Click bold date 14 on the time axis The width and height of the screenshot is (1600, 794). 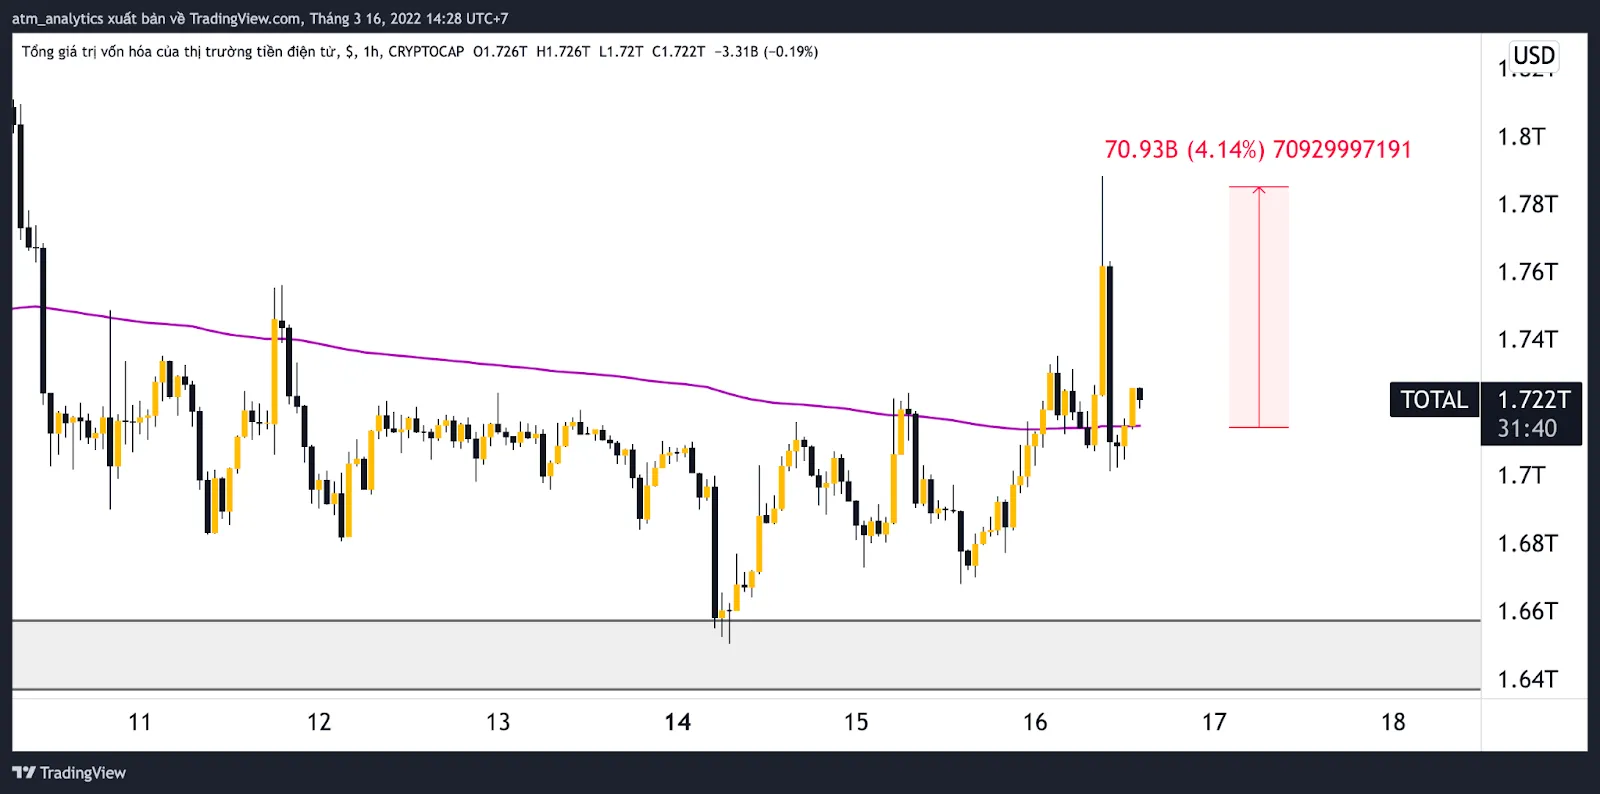point(677,722)
